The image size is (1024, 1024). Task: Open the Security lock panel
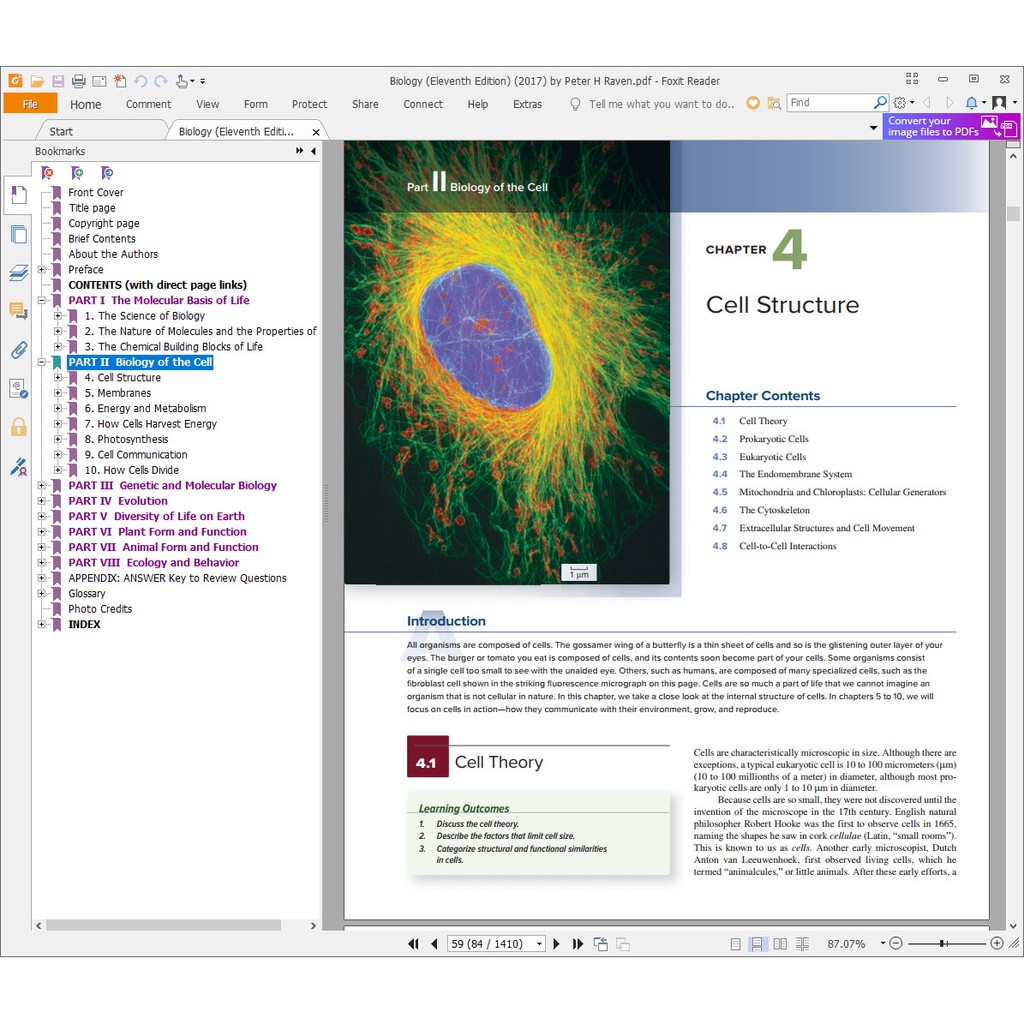(x=18, y=427)
